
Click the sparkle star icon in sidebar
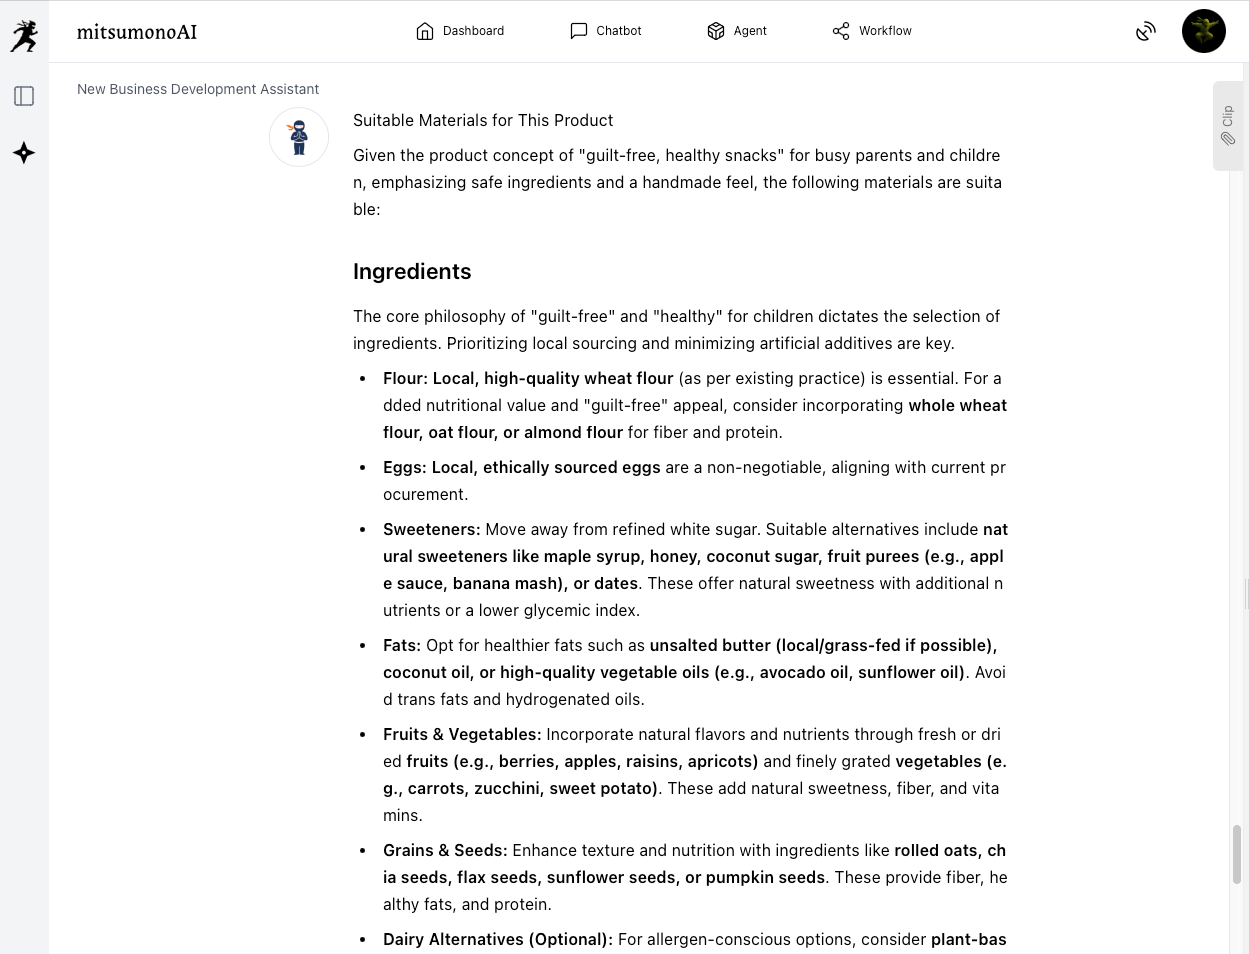(x=24, y=153)
